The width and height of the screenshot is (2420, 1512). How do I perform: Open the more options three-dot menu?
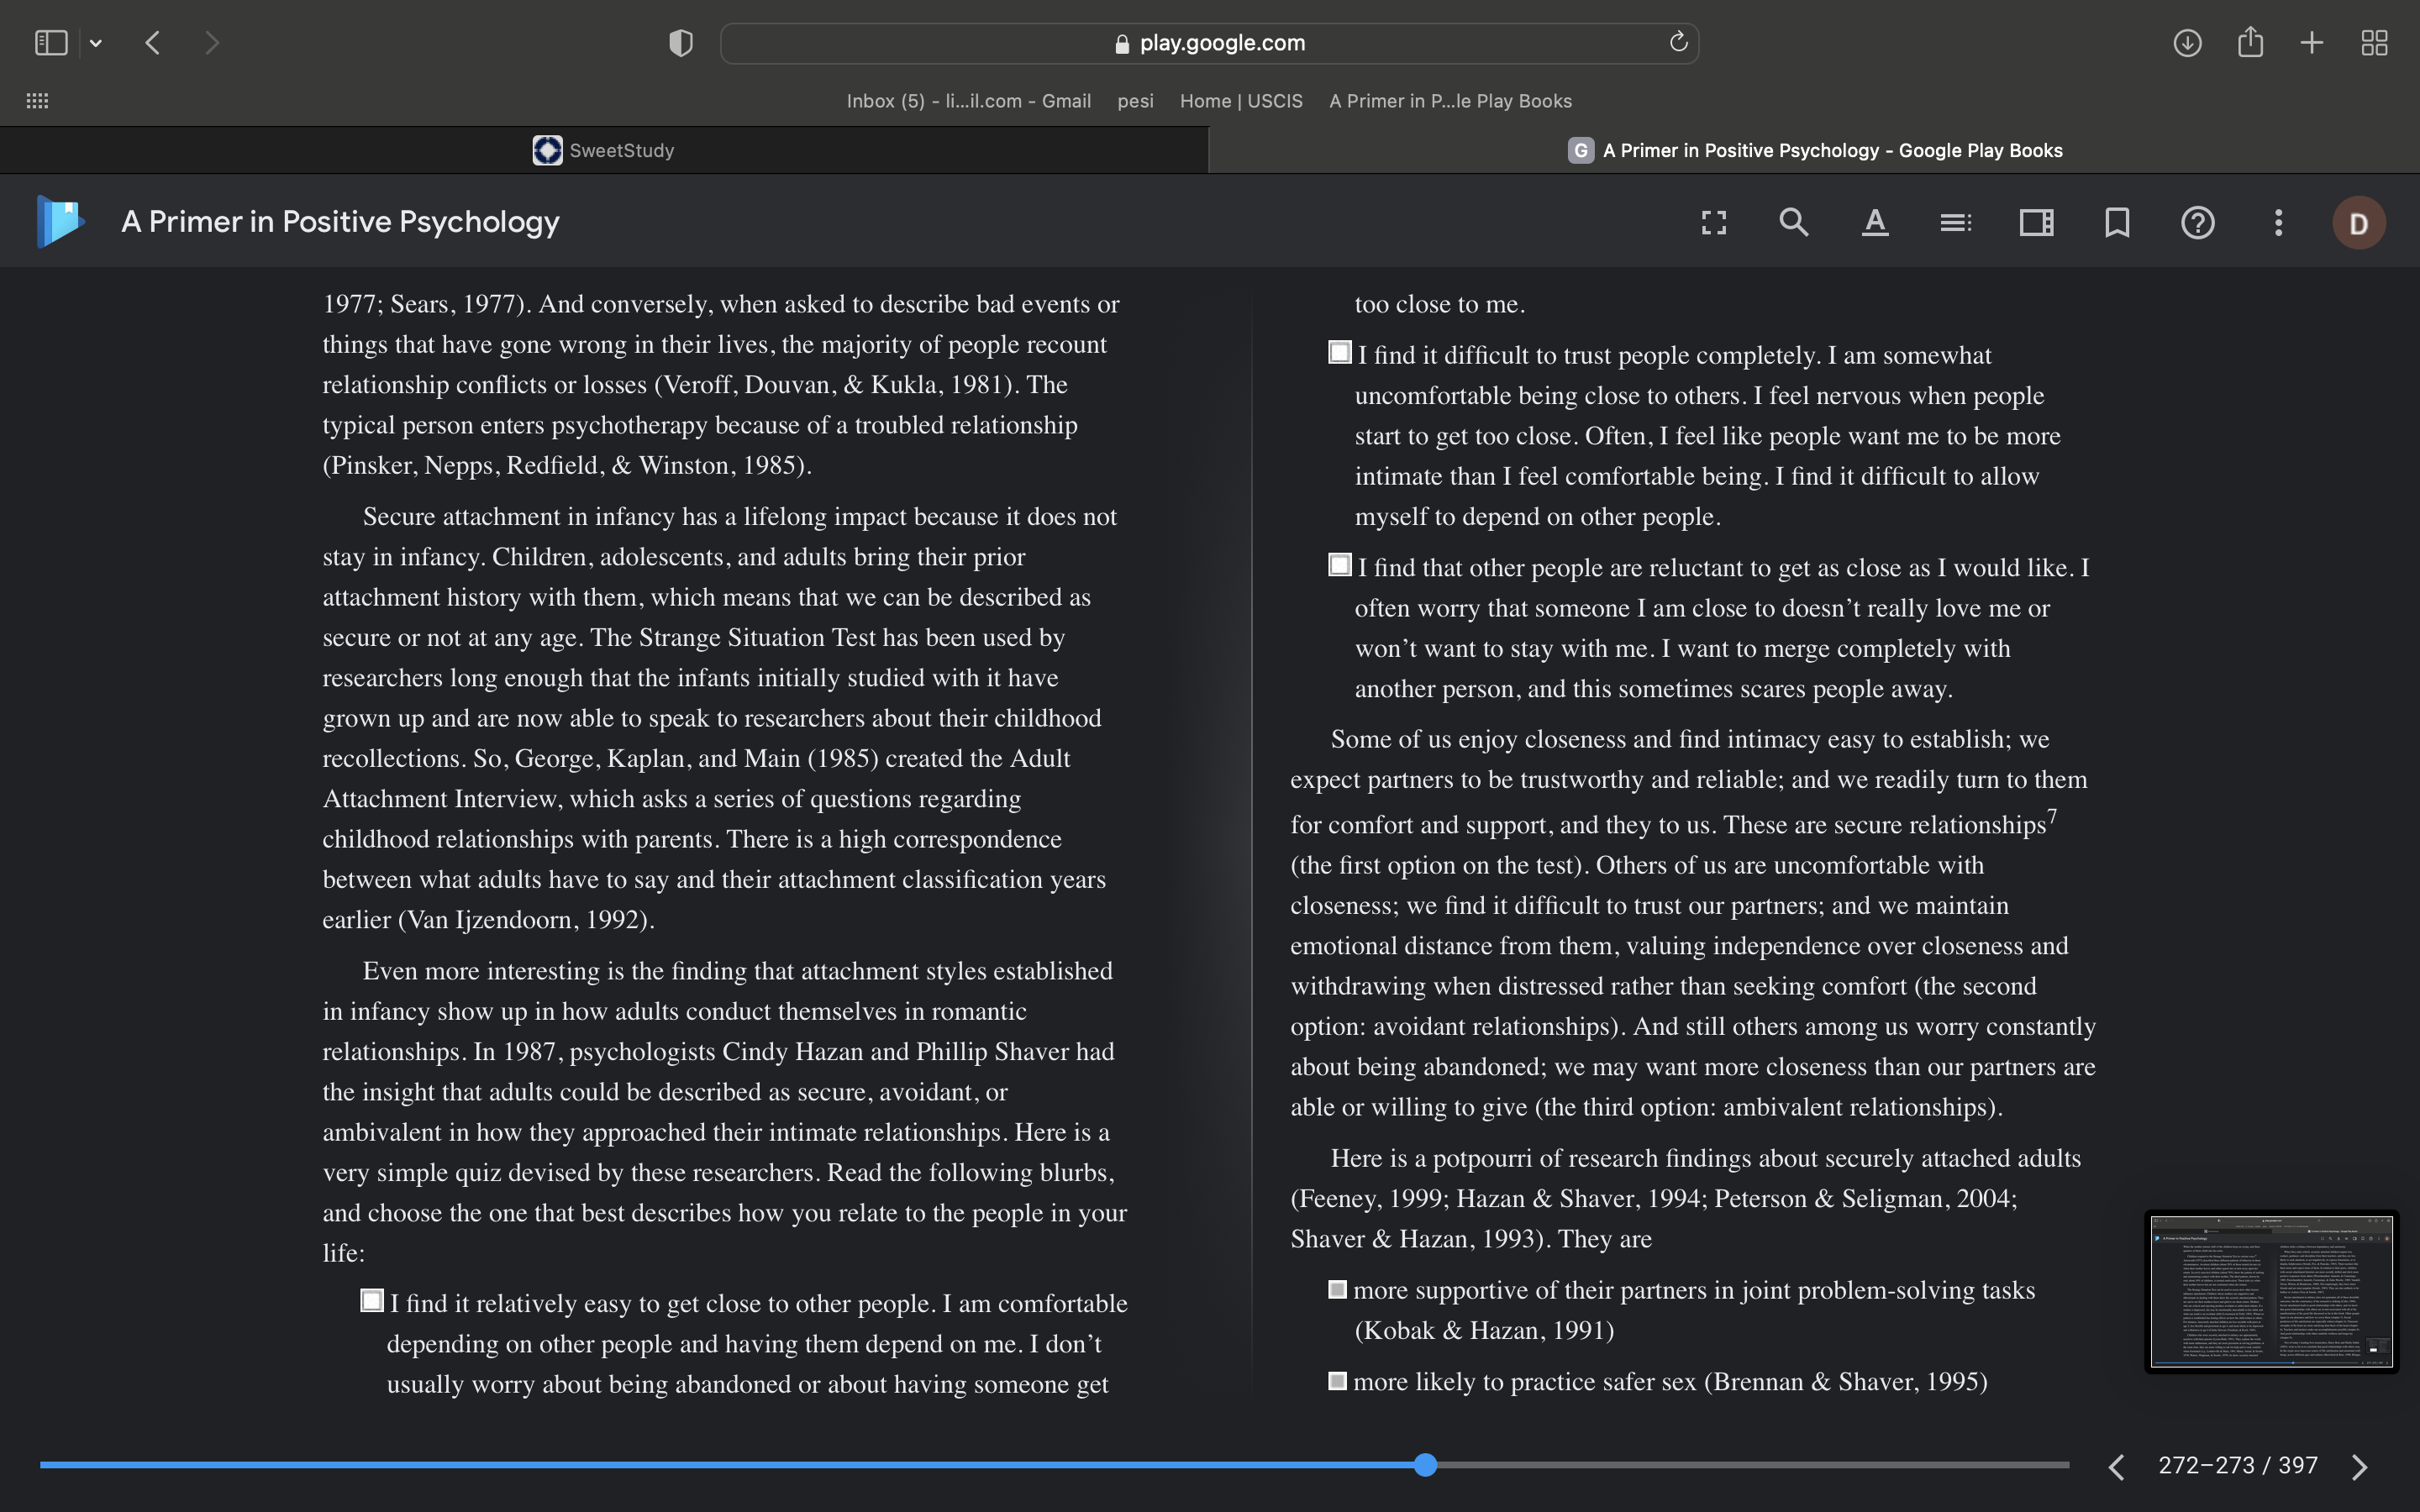point(2279,222)
